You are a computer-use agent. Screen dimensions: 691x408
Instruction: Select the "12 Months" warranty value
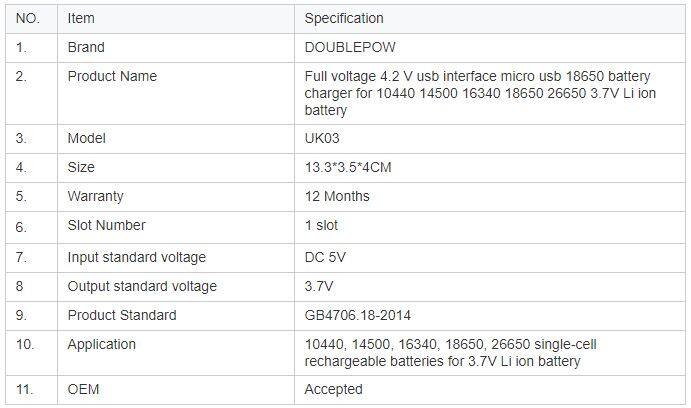pos(337,196)
